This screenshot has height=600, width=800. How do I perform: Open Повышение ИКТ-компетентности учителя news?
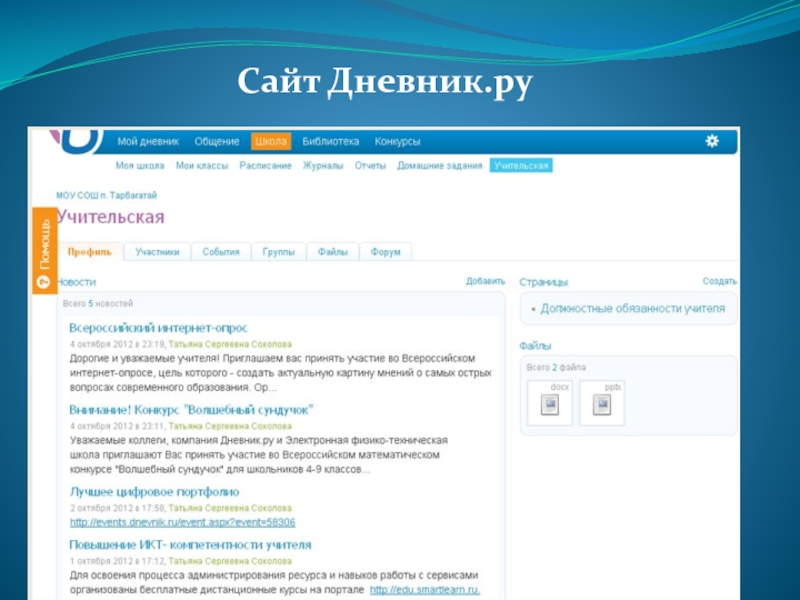click(190, 544)
